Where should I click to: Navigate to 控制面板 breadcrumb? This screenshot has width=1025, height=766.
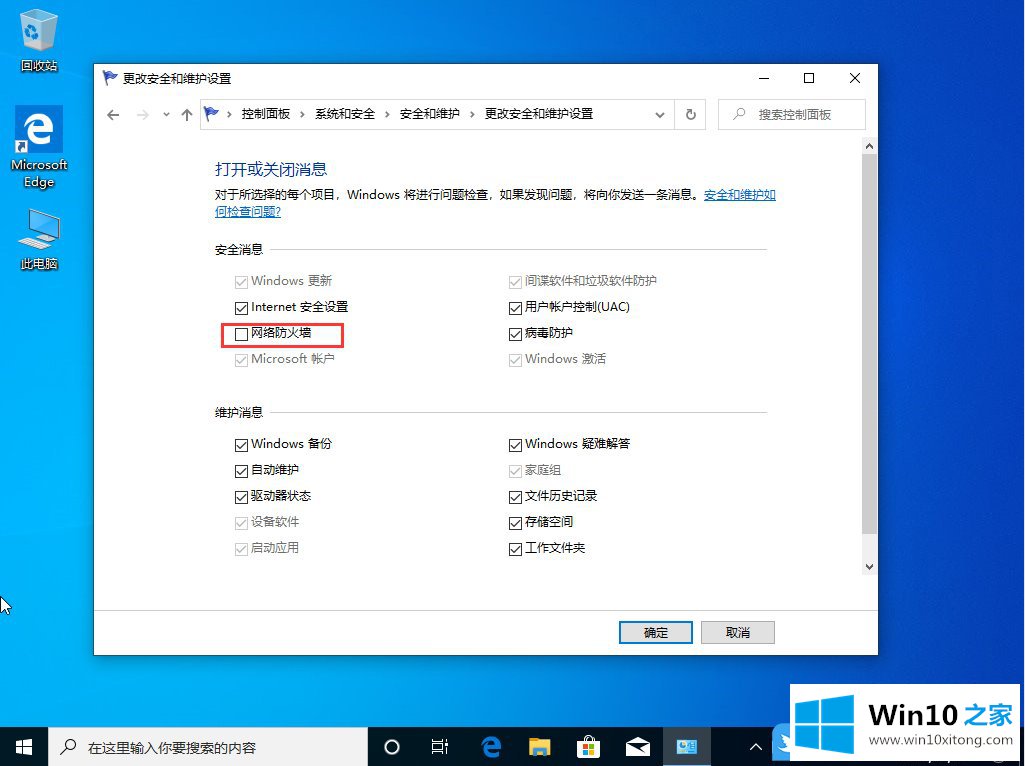265,114
